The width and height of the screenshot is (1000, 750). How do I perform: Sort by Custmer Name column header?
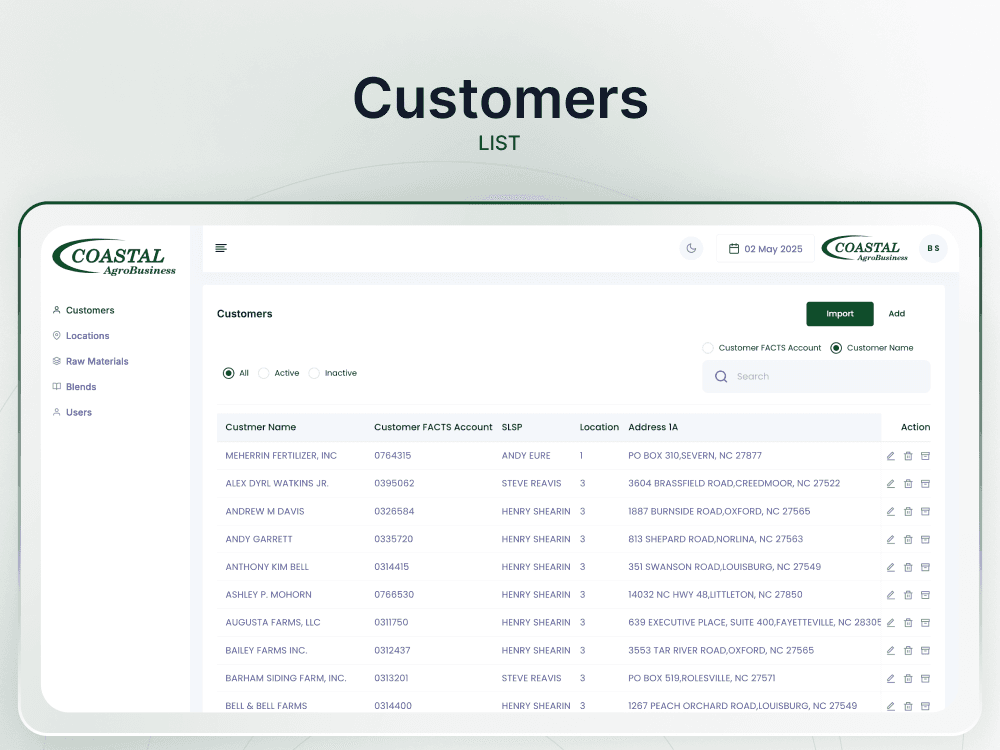(x=261, y=427)
